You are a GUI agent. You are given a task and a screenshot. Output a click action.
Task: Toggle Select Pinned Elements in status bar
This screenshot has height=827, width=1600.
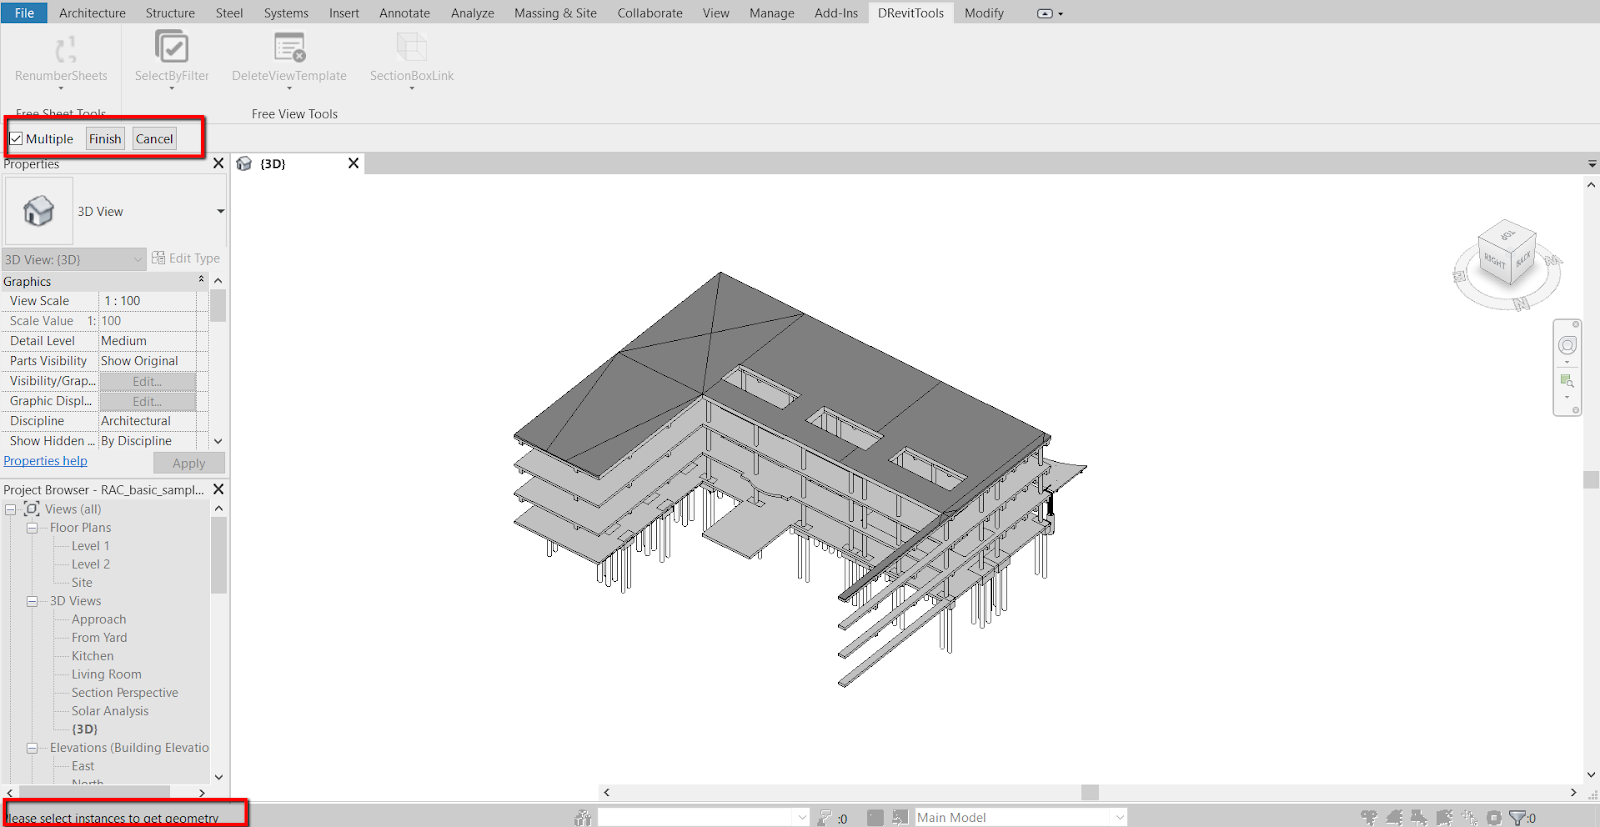pyautogui.click(x=1419, y=818)
